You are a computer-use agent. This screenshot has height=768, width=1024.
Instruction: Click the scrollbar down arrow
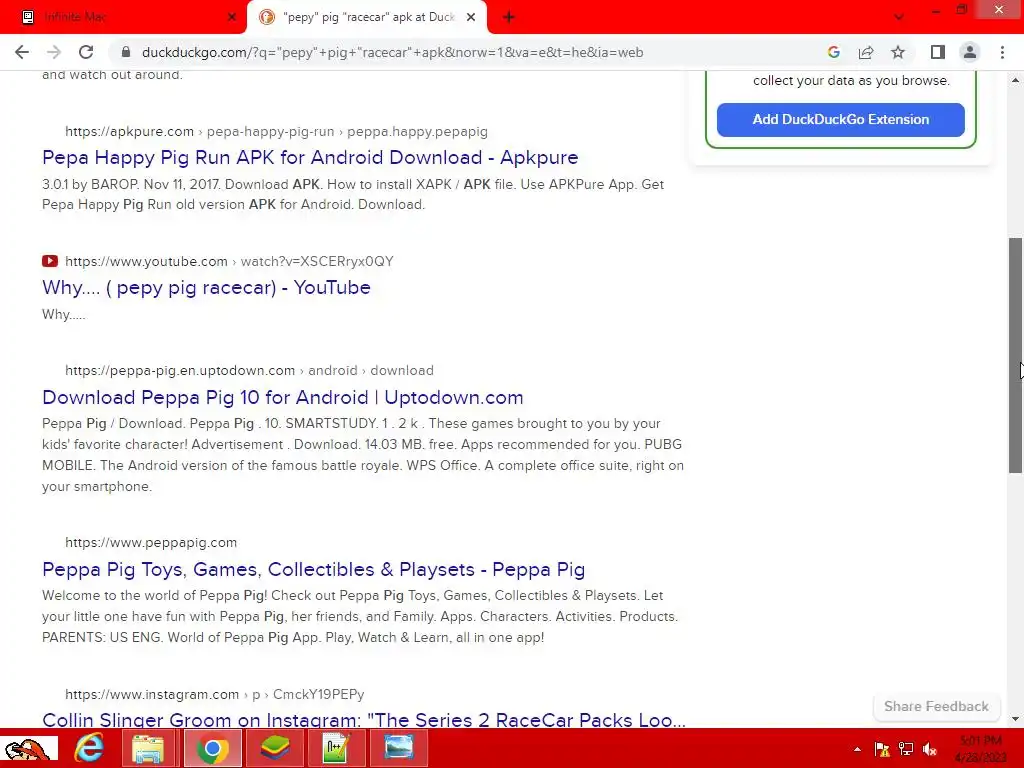1015,719
